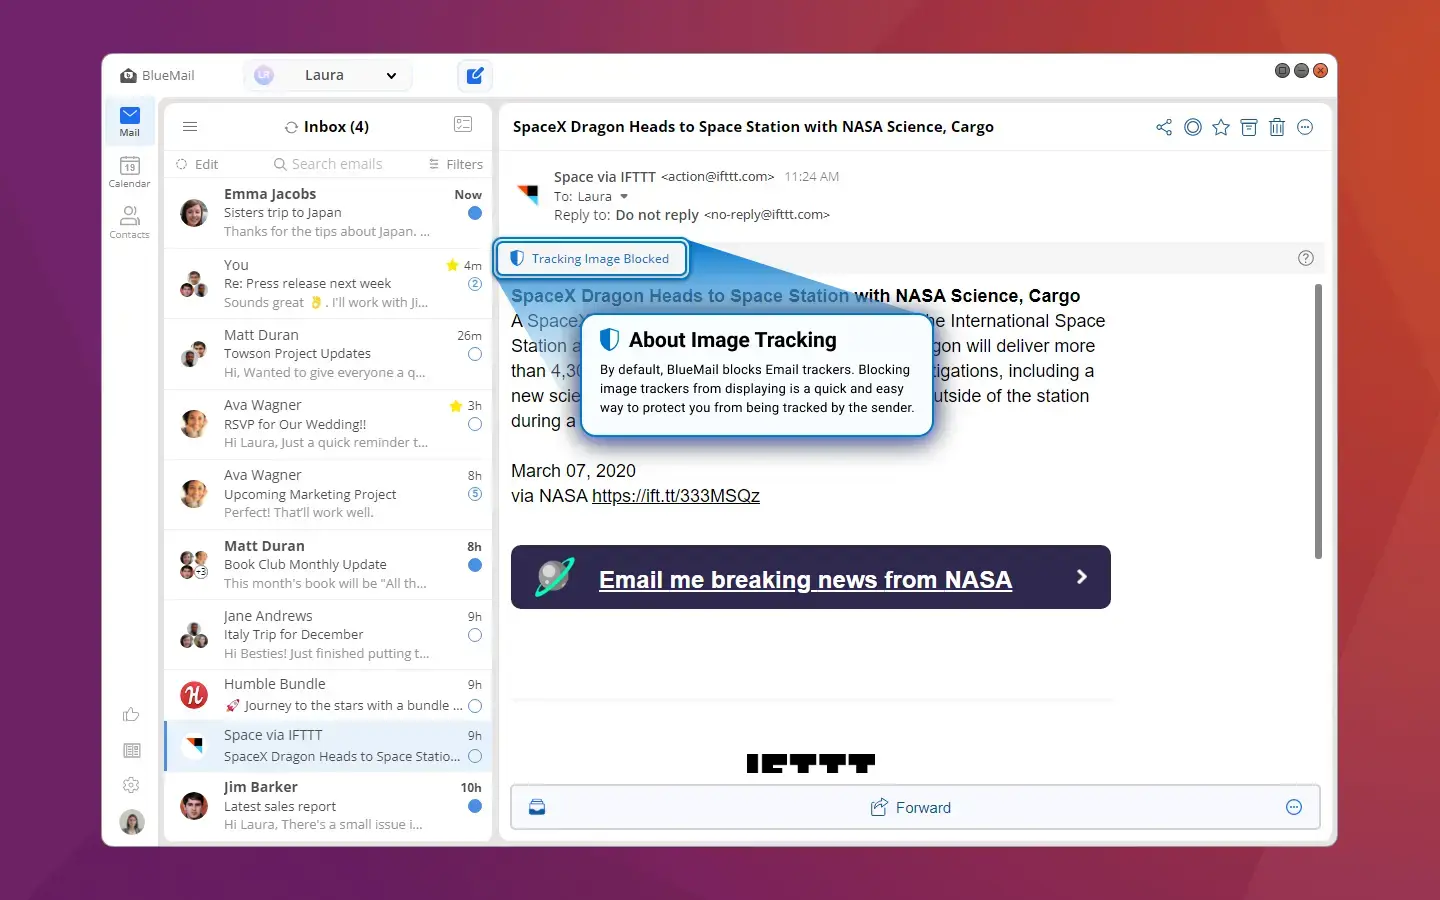Click the planet icon in NASA banner
Image resolution: width=1440 pixels, height=900 pixels.
tap(554, 577)
